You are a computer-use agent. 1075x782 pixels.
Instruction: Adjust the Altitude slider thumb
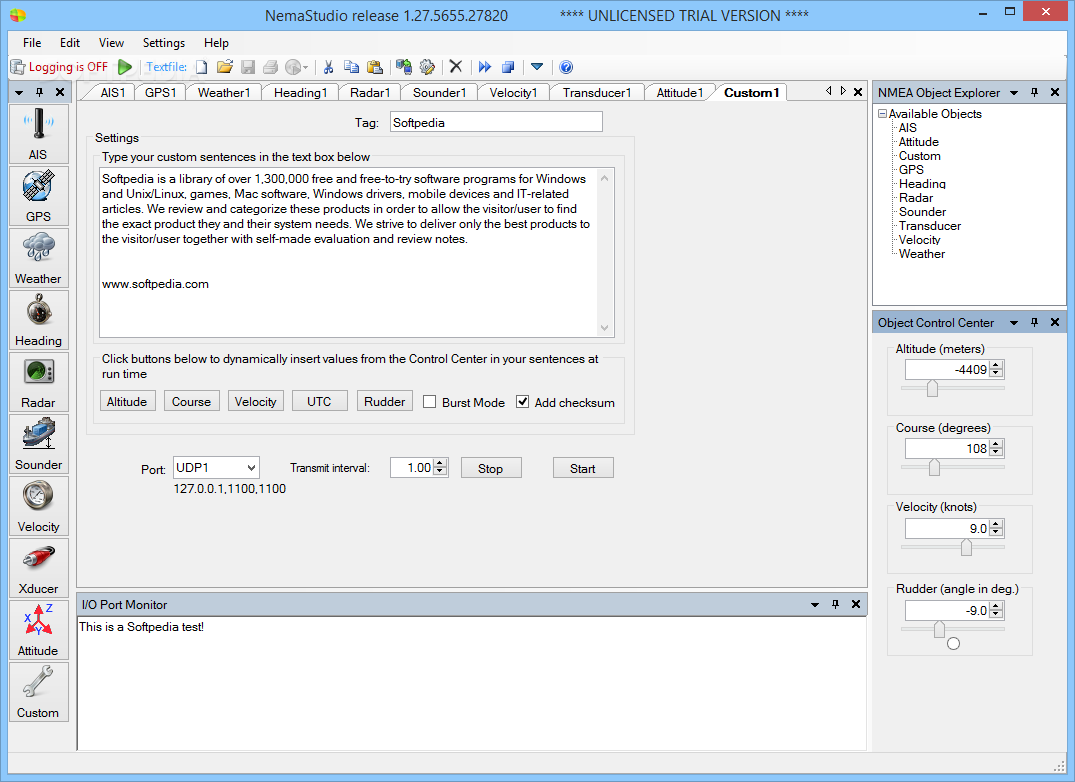(932, 389)
